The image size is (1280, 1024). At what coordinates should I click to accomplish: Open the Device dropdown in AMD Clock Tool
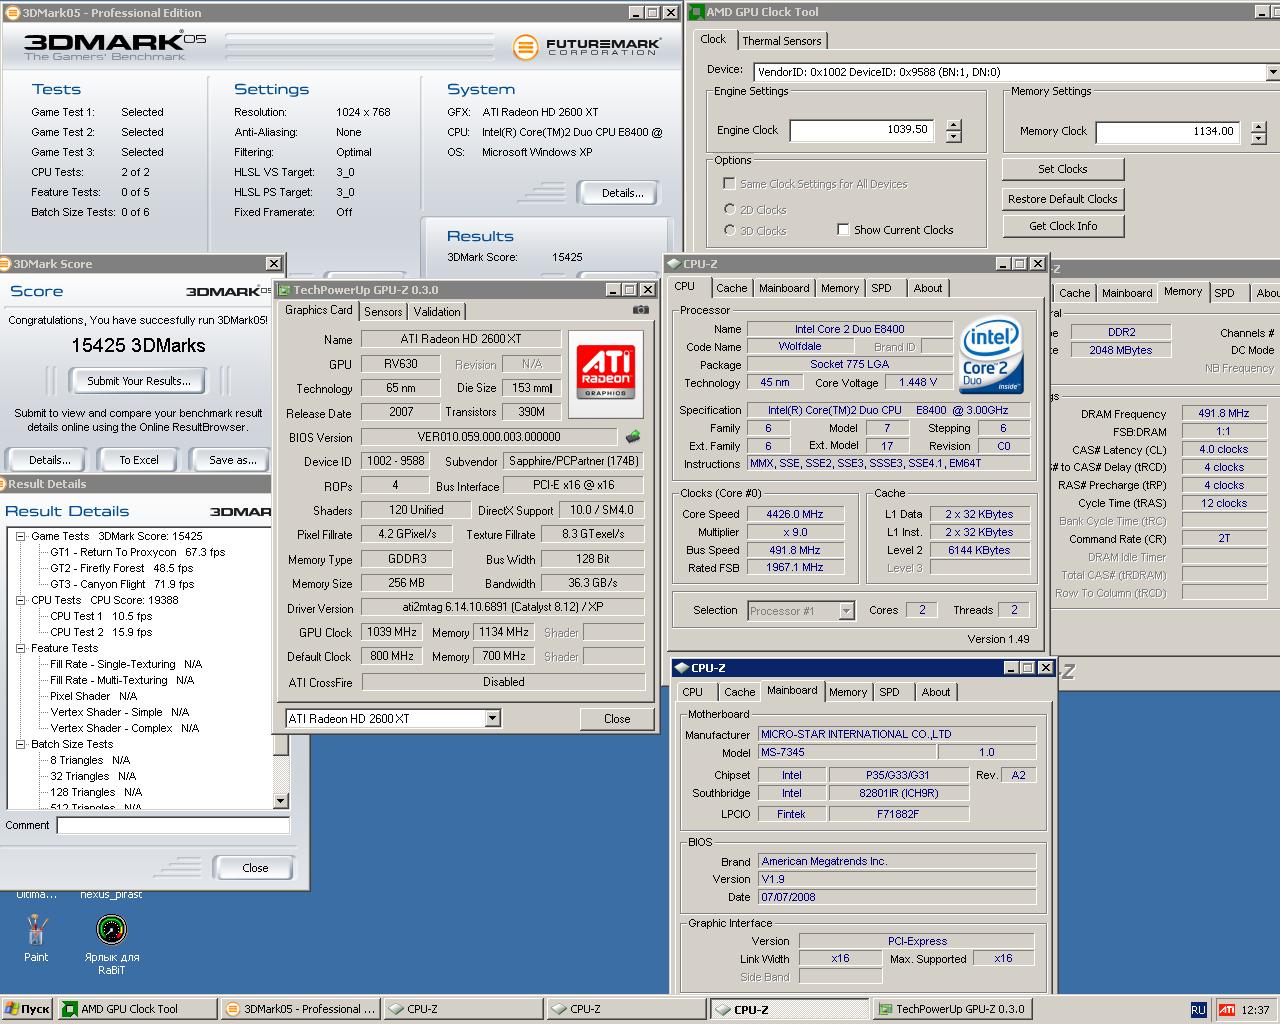tap(1272, 72)
